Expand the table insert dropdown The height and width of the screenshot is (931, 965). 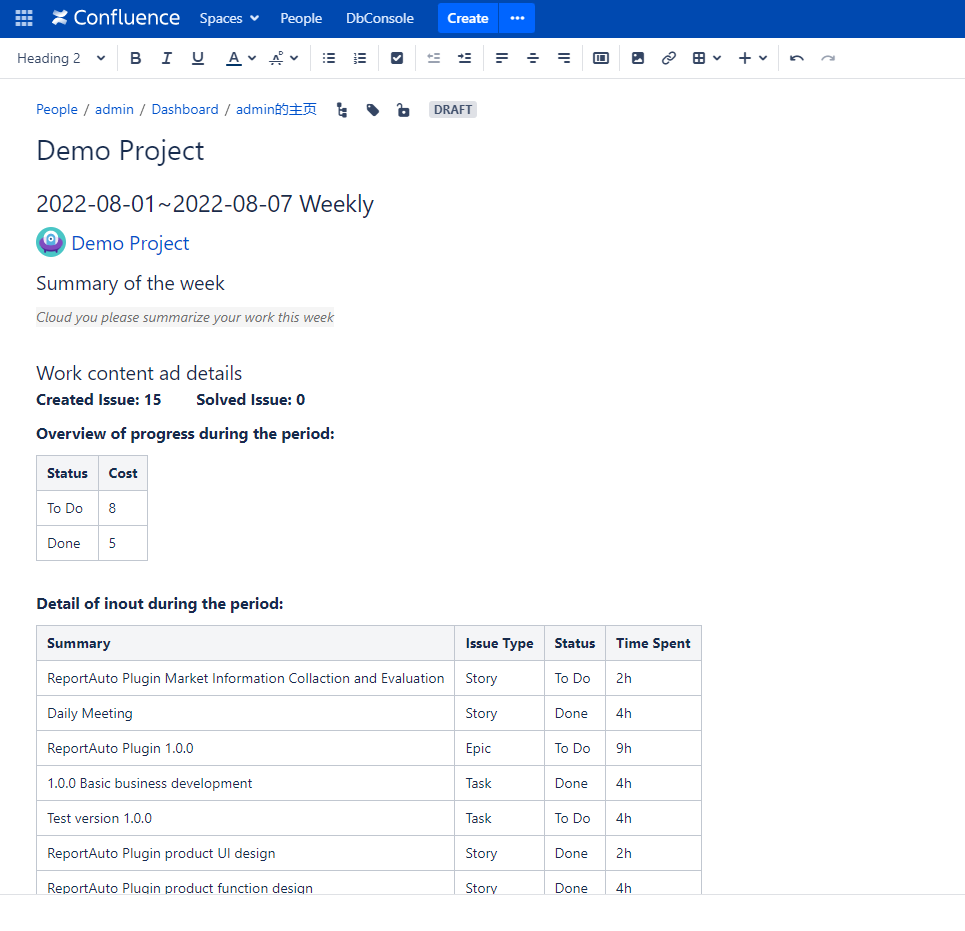707,58
